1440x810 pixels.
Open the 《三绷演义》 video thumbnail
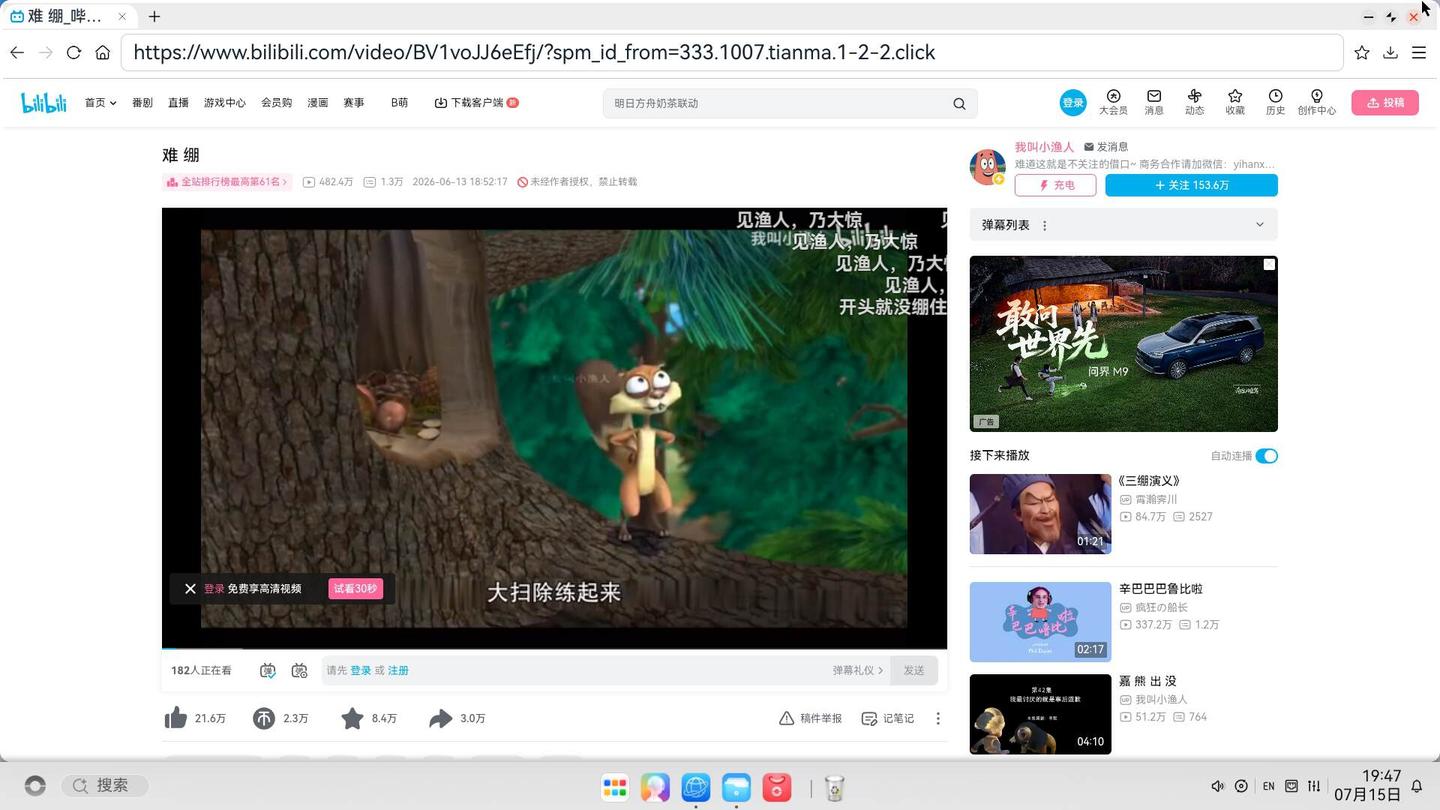[x=1040, y=514]
